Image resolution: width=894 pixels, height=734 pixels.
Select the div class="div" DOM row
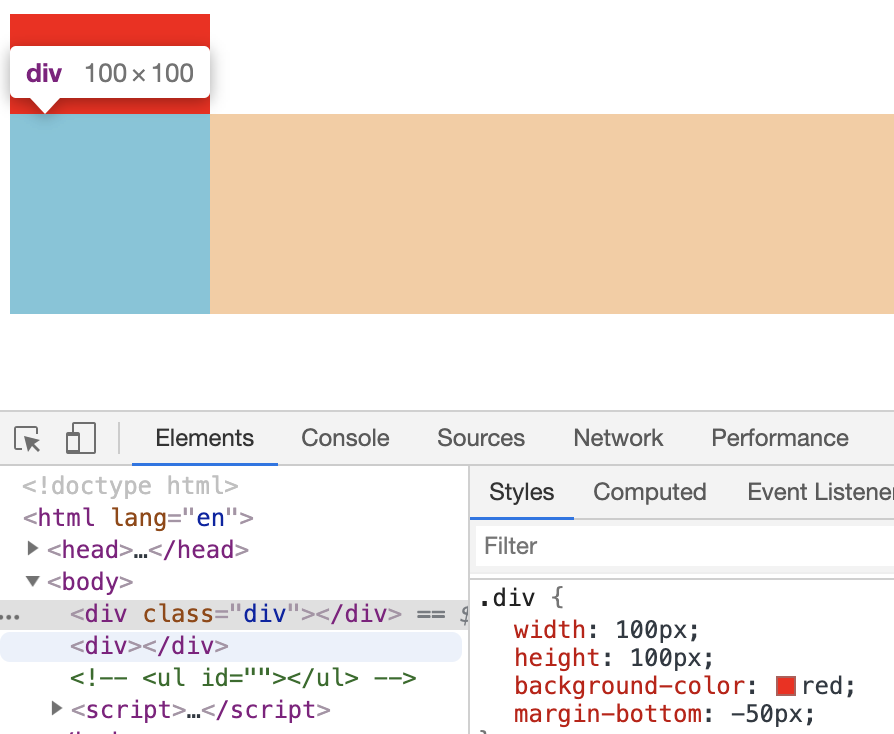(x=234, y=614)
